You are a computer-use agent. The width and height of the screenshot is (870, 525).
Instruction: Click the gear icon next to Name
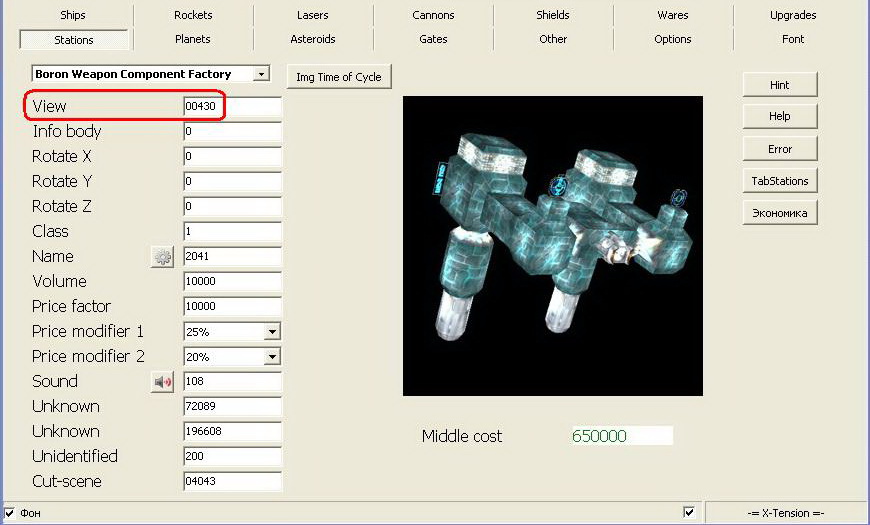pos(162,257)
